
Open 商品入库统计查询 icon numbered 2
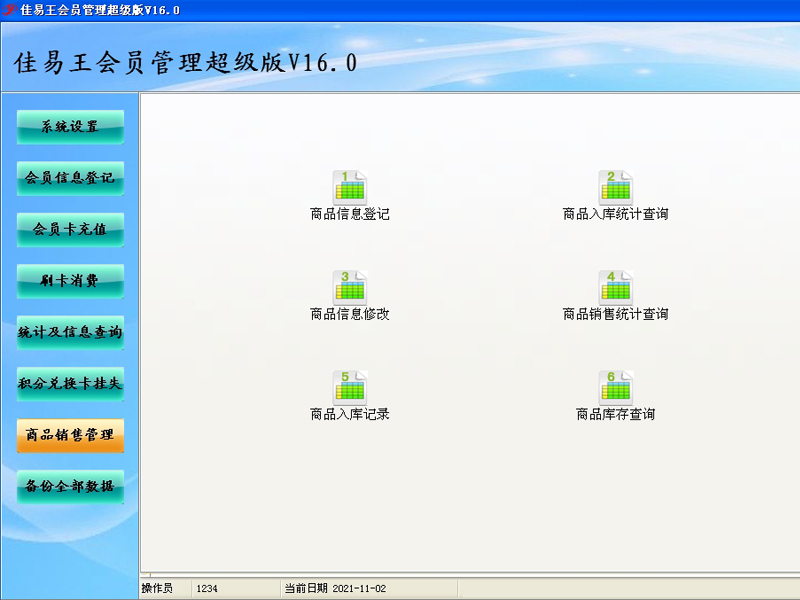616,187
